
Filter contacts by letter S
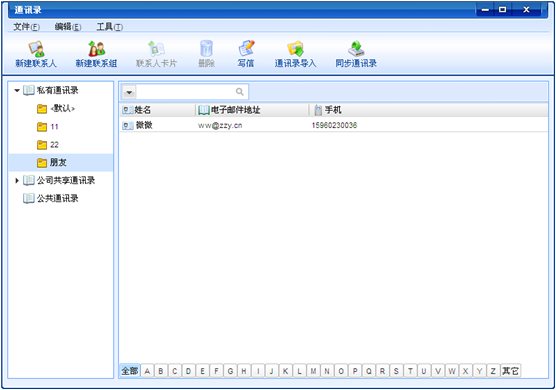point(396,371)
